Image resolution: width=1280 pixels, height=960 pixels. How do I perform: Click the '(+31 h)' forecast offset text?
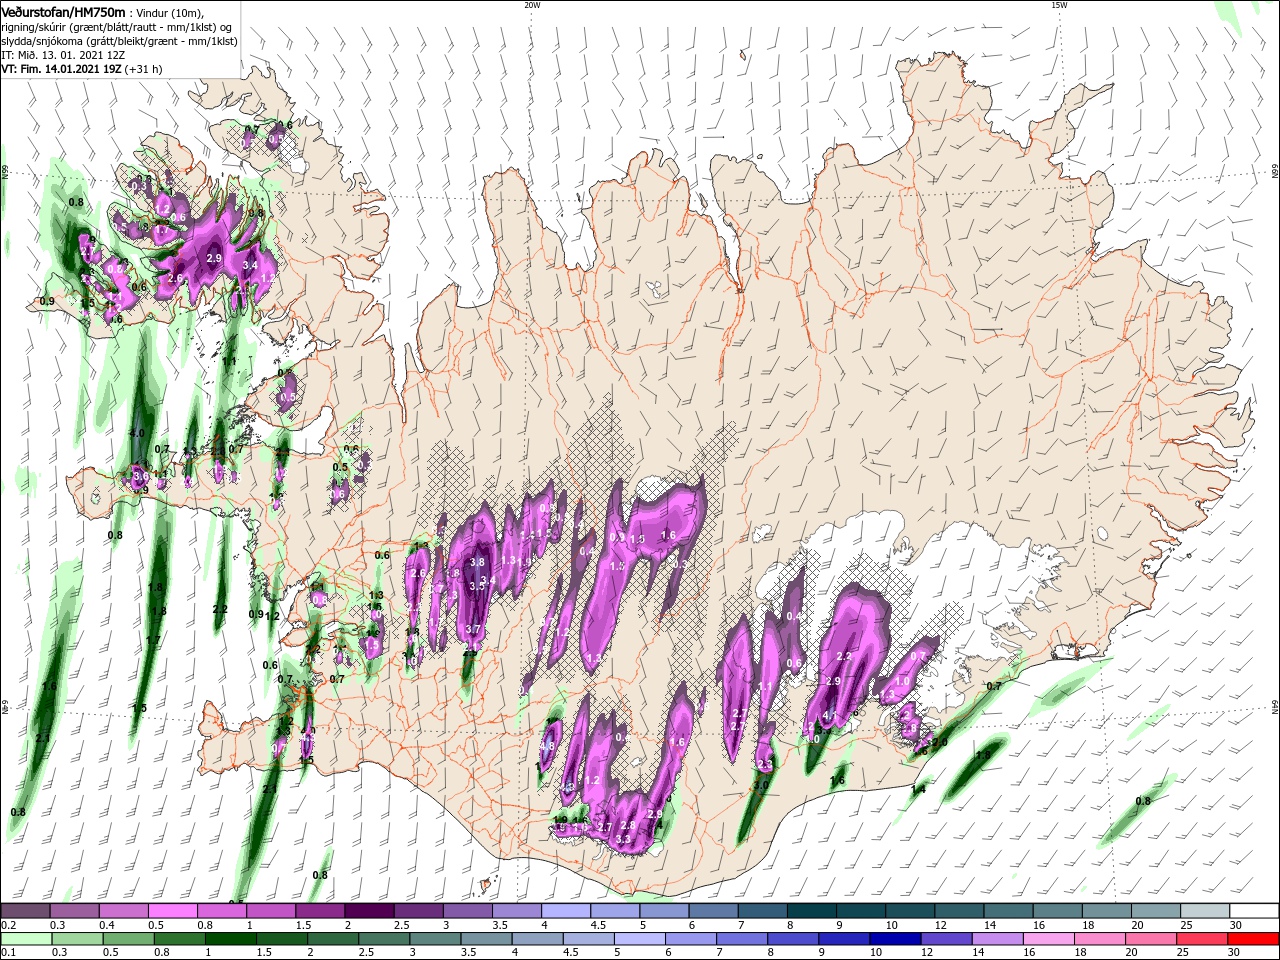pos(144,69)
